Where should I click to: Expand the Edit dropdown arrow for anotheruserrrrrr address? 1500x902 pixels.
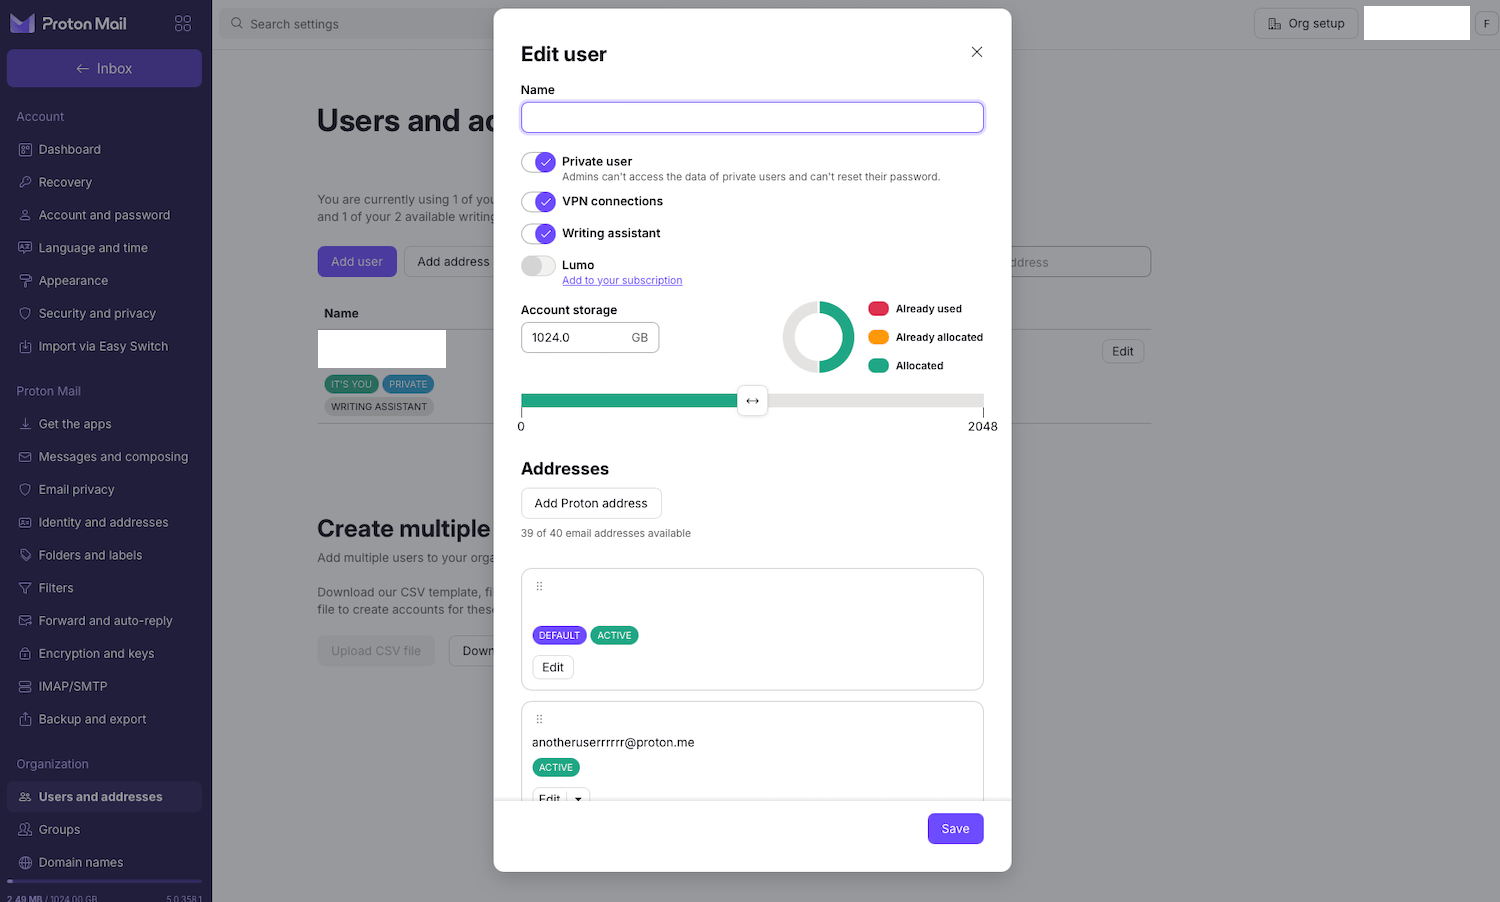(578, 797)
